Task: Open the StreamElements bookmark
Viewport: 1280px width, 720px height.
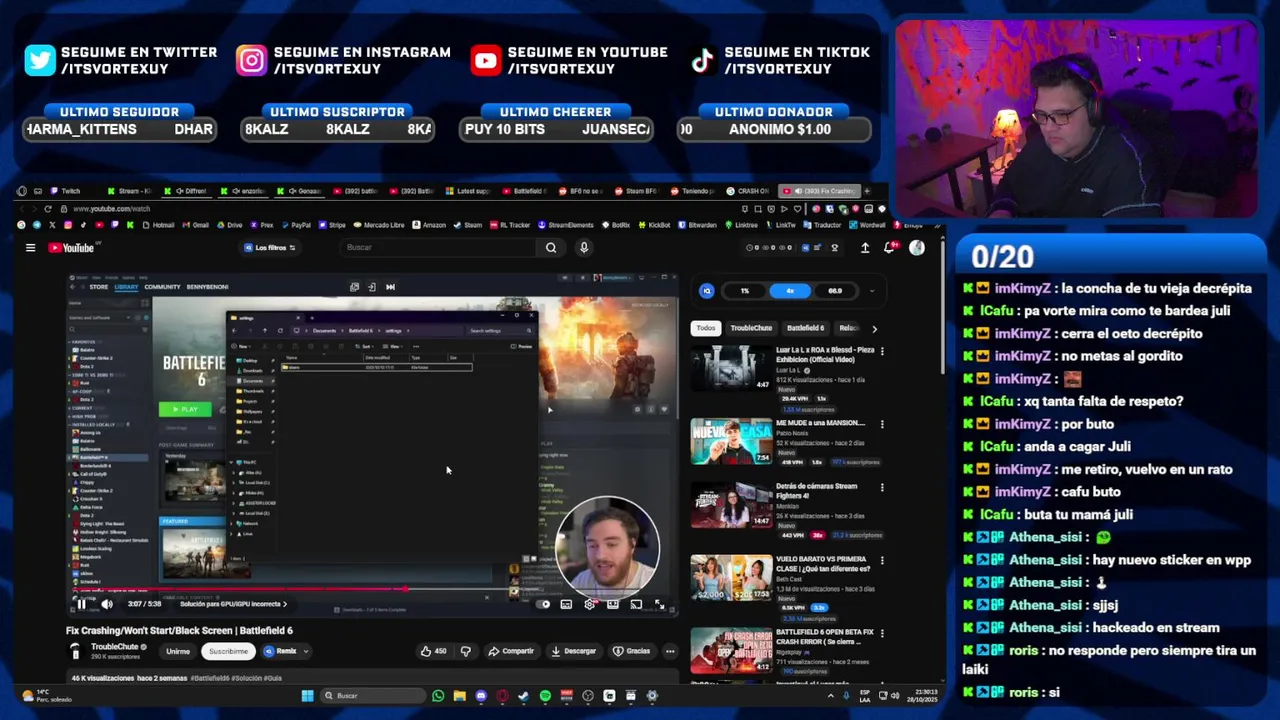Action: (566, 225)
